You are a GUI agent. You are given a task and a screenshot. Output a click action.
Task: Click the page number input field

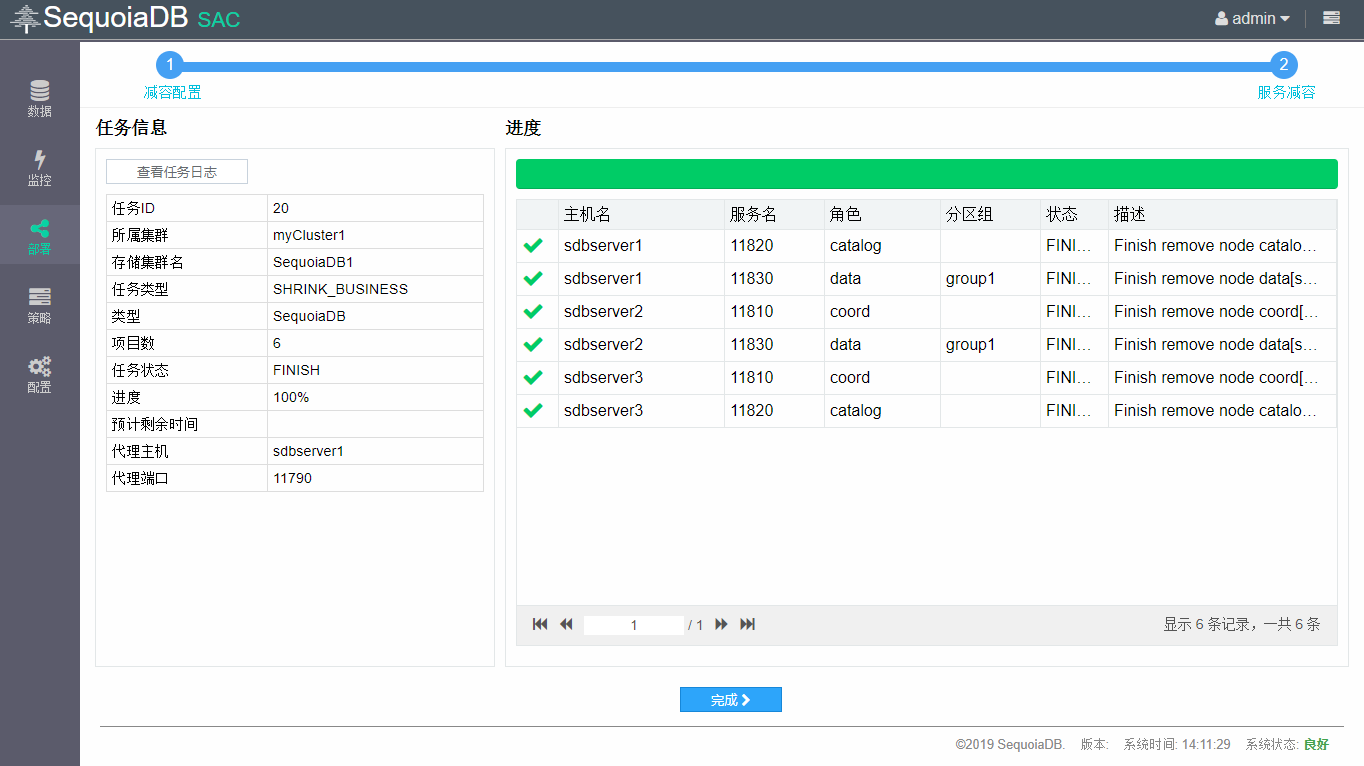tap(634, 625)
